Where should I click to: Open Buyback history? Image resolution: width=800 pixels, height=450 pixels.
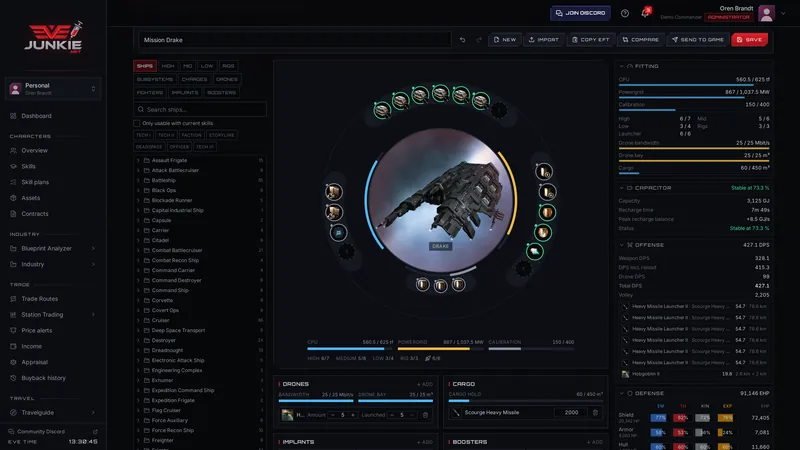pyautogui.click(x=43, y=378)
